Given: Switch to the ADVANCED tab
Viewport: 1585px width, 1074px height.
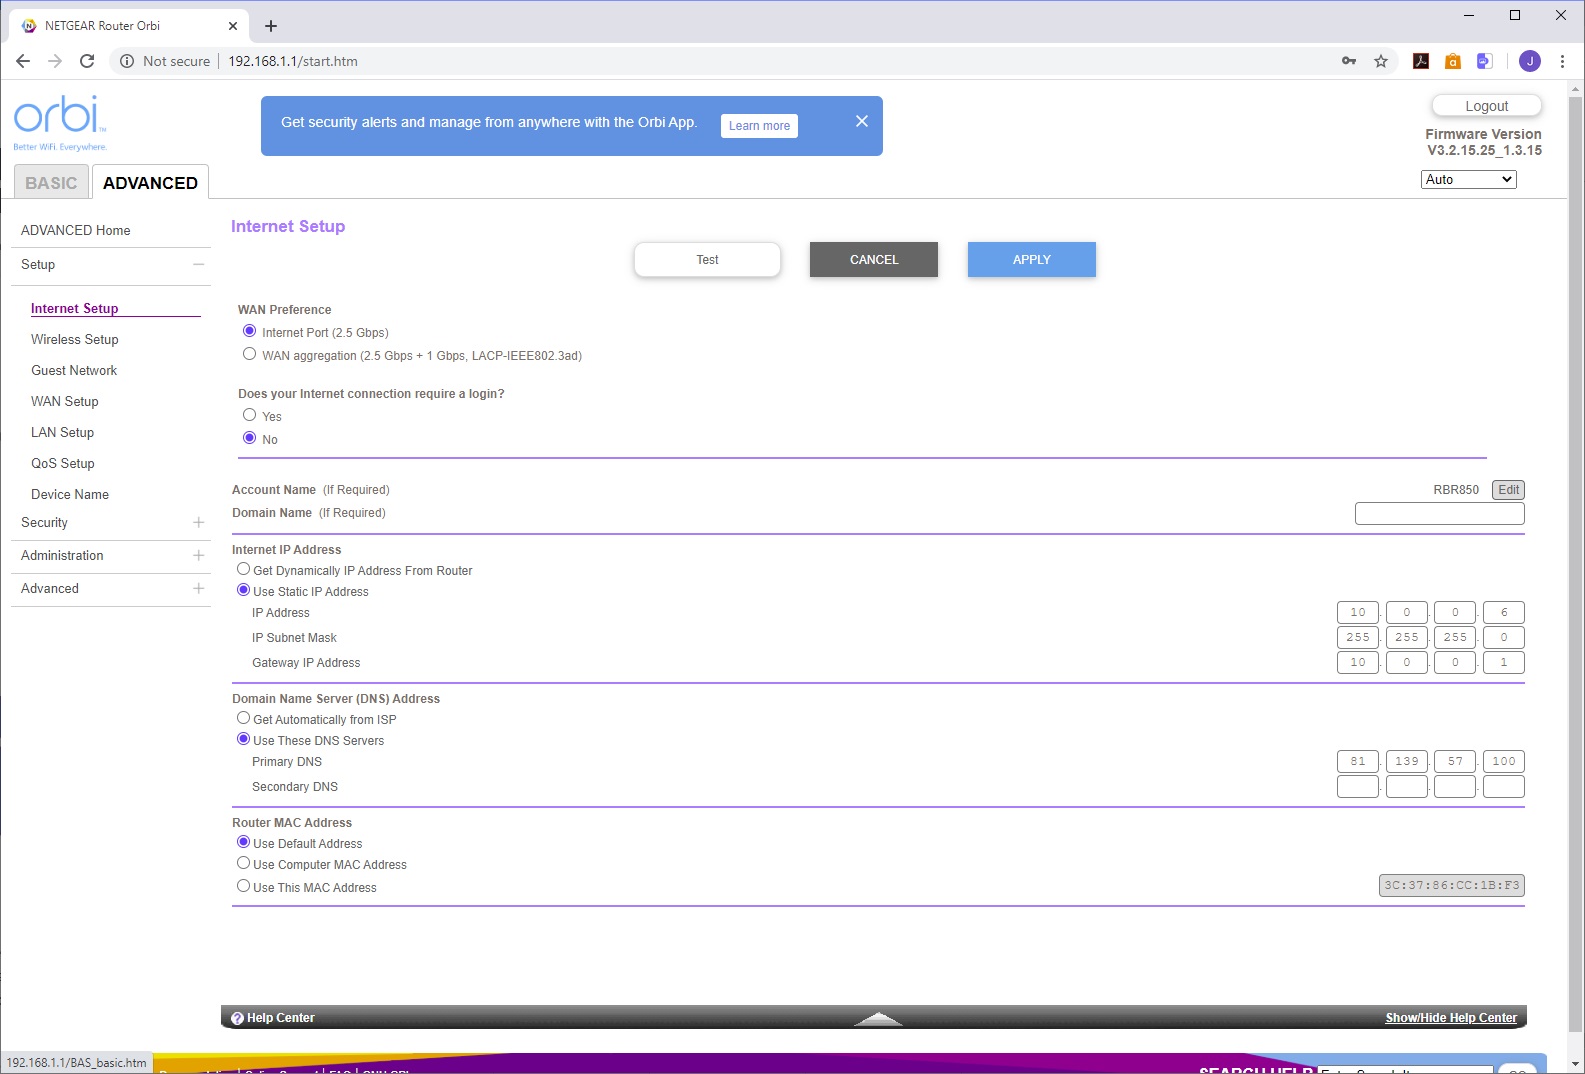Looking at the screenshot, I should (x=150, y=183).
